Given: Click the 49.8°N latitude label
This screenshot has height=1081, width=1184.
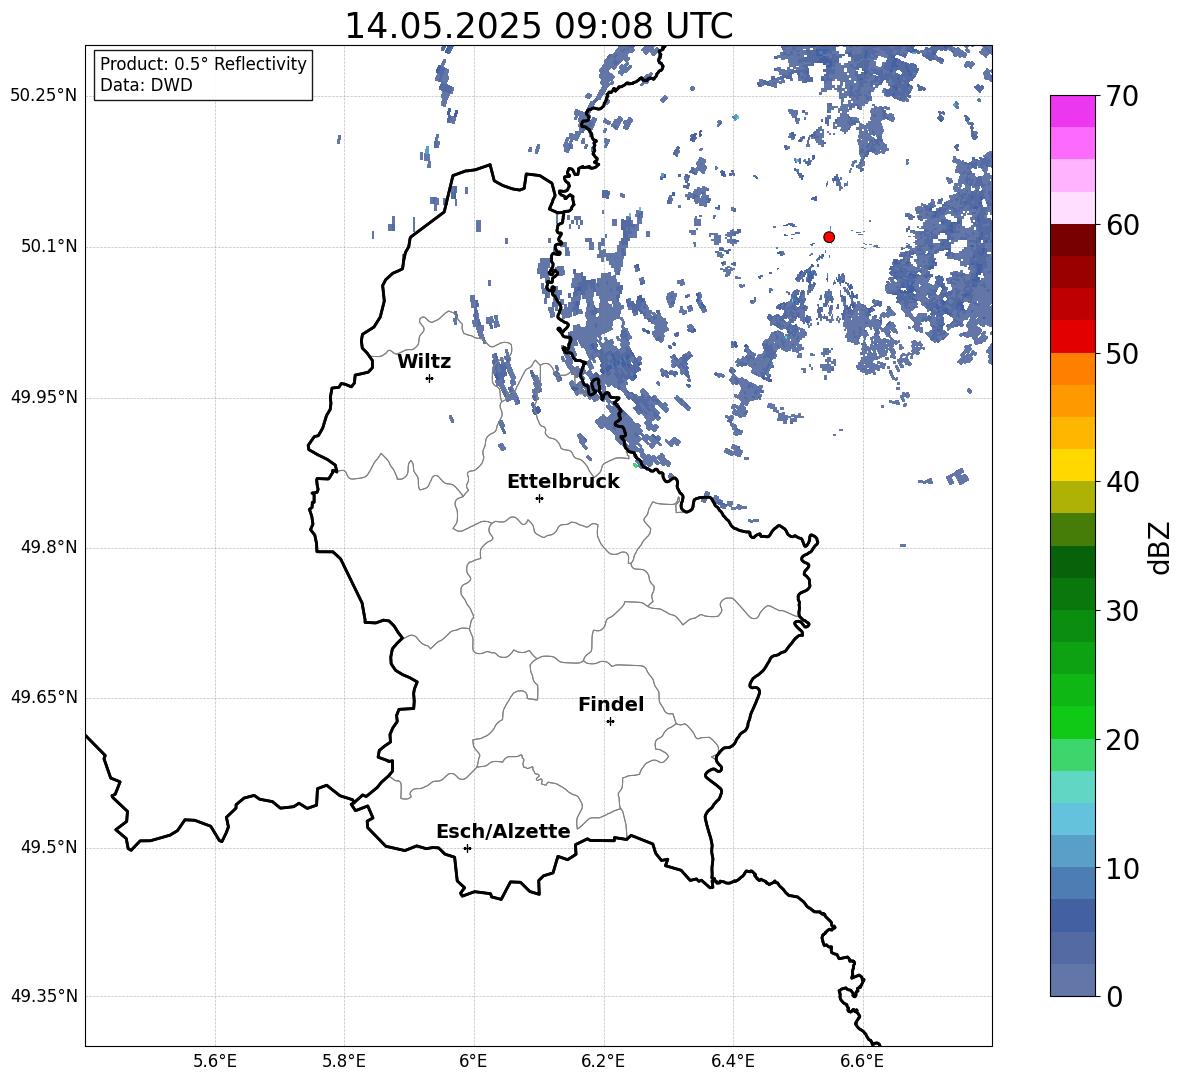Looking at the screenshot, I should pyautogui.click(x=50, y=547).
